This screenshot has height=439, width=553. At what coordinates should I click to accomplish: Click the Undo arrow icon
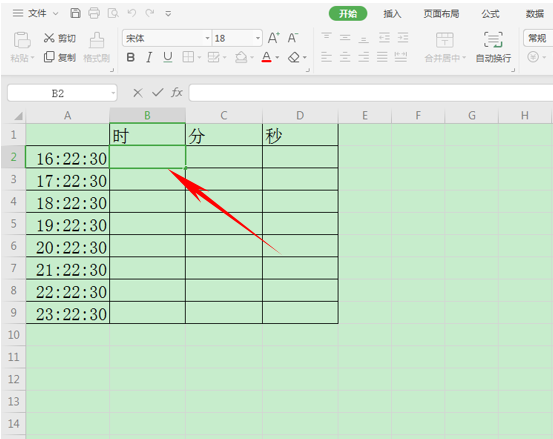pos(132,13)
